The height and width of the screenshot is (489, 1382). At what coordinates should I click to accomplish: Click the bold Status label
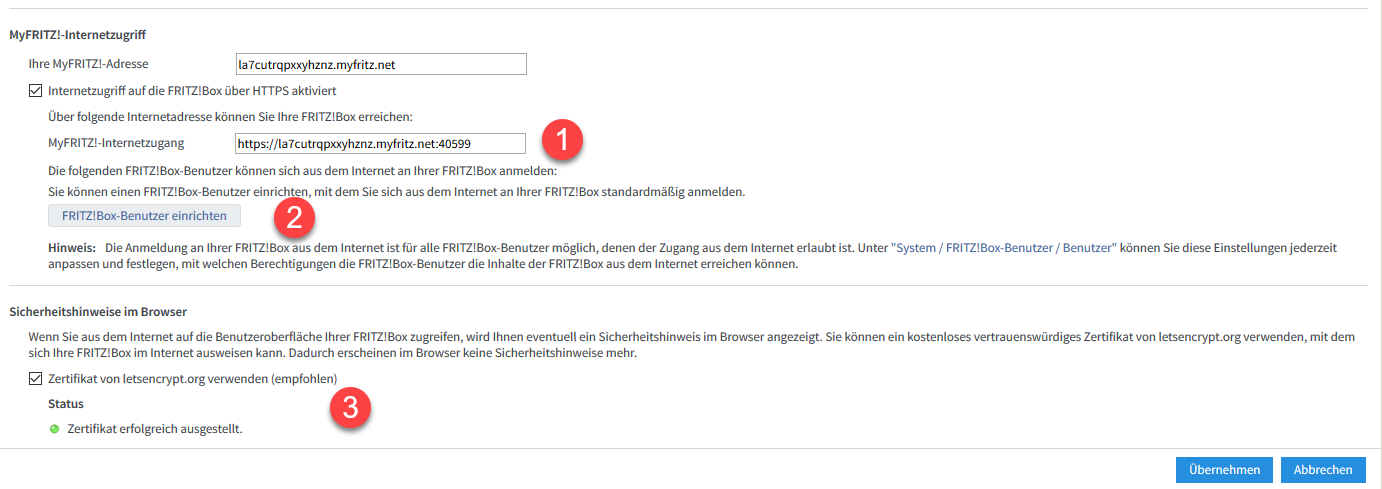(66, 404)
